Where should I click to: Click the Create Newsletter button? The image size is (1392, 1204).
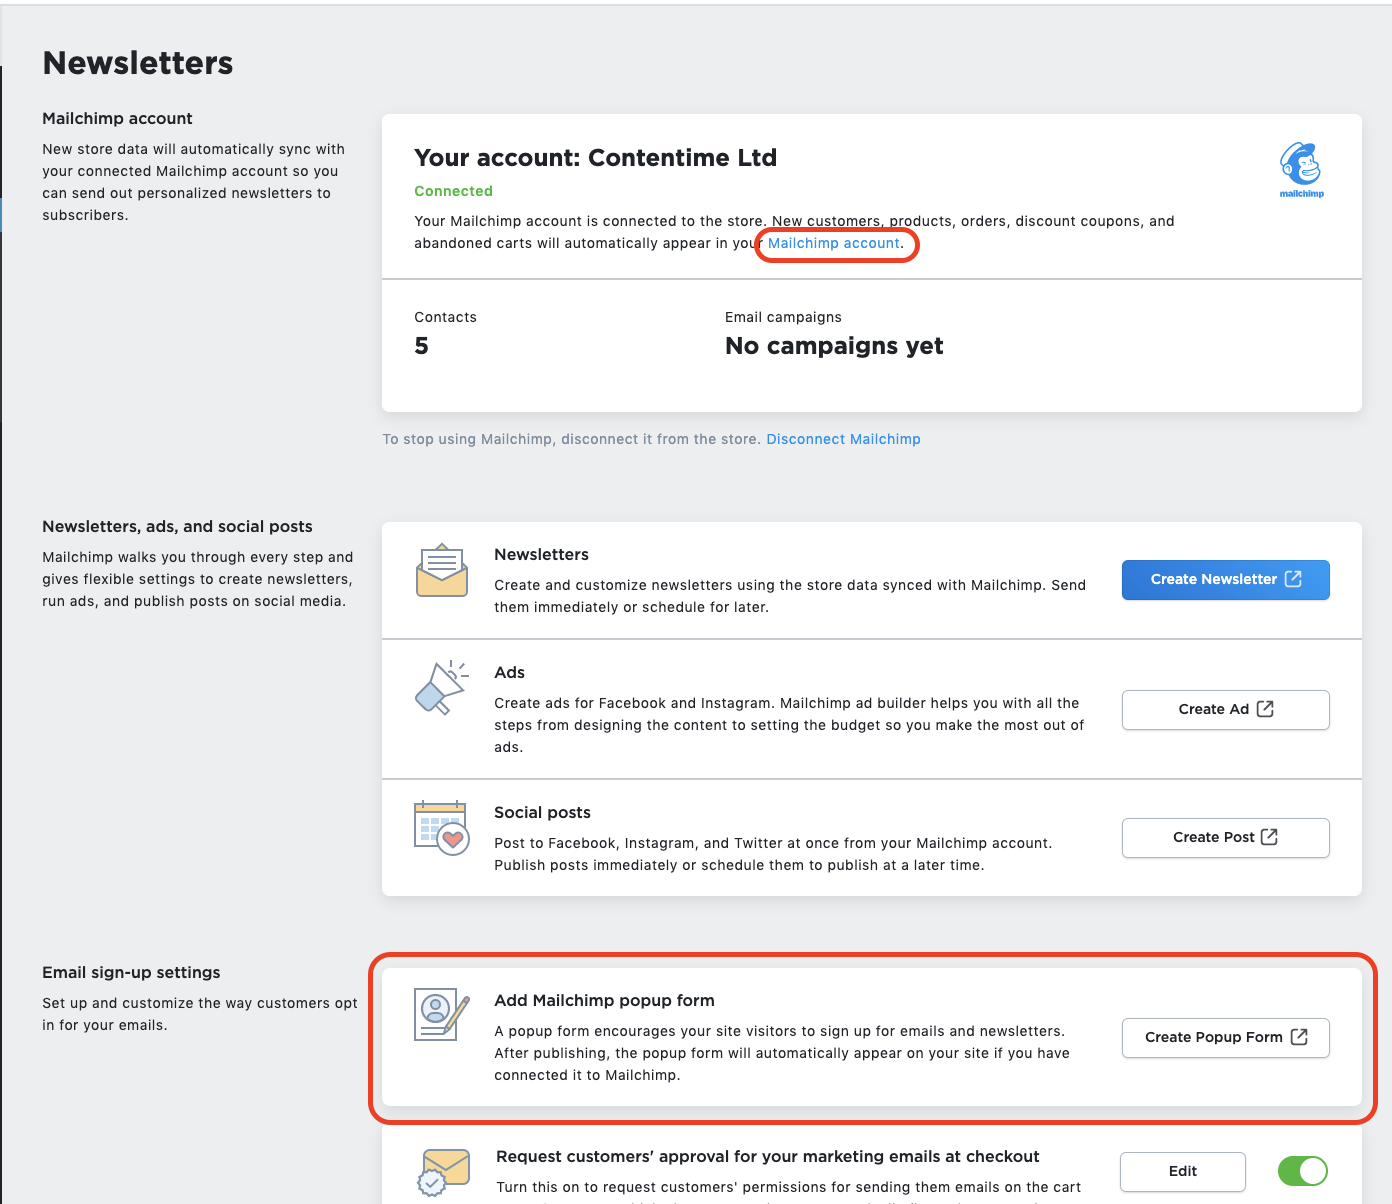click(x=1226, y=580)
